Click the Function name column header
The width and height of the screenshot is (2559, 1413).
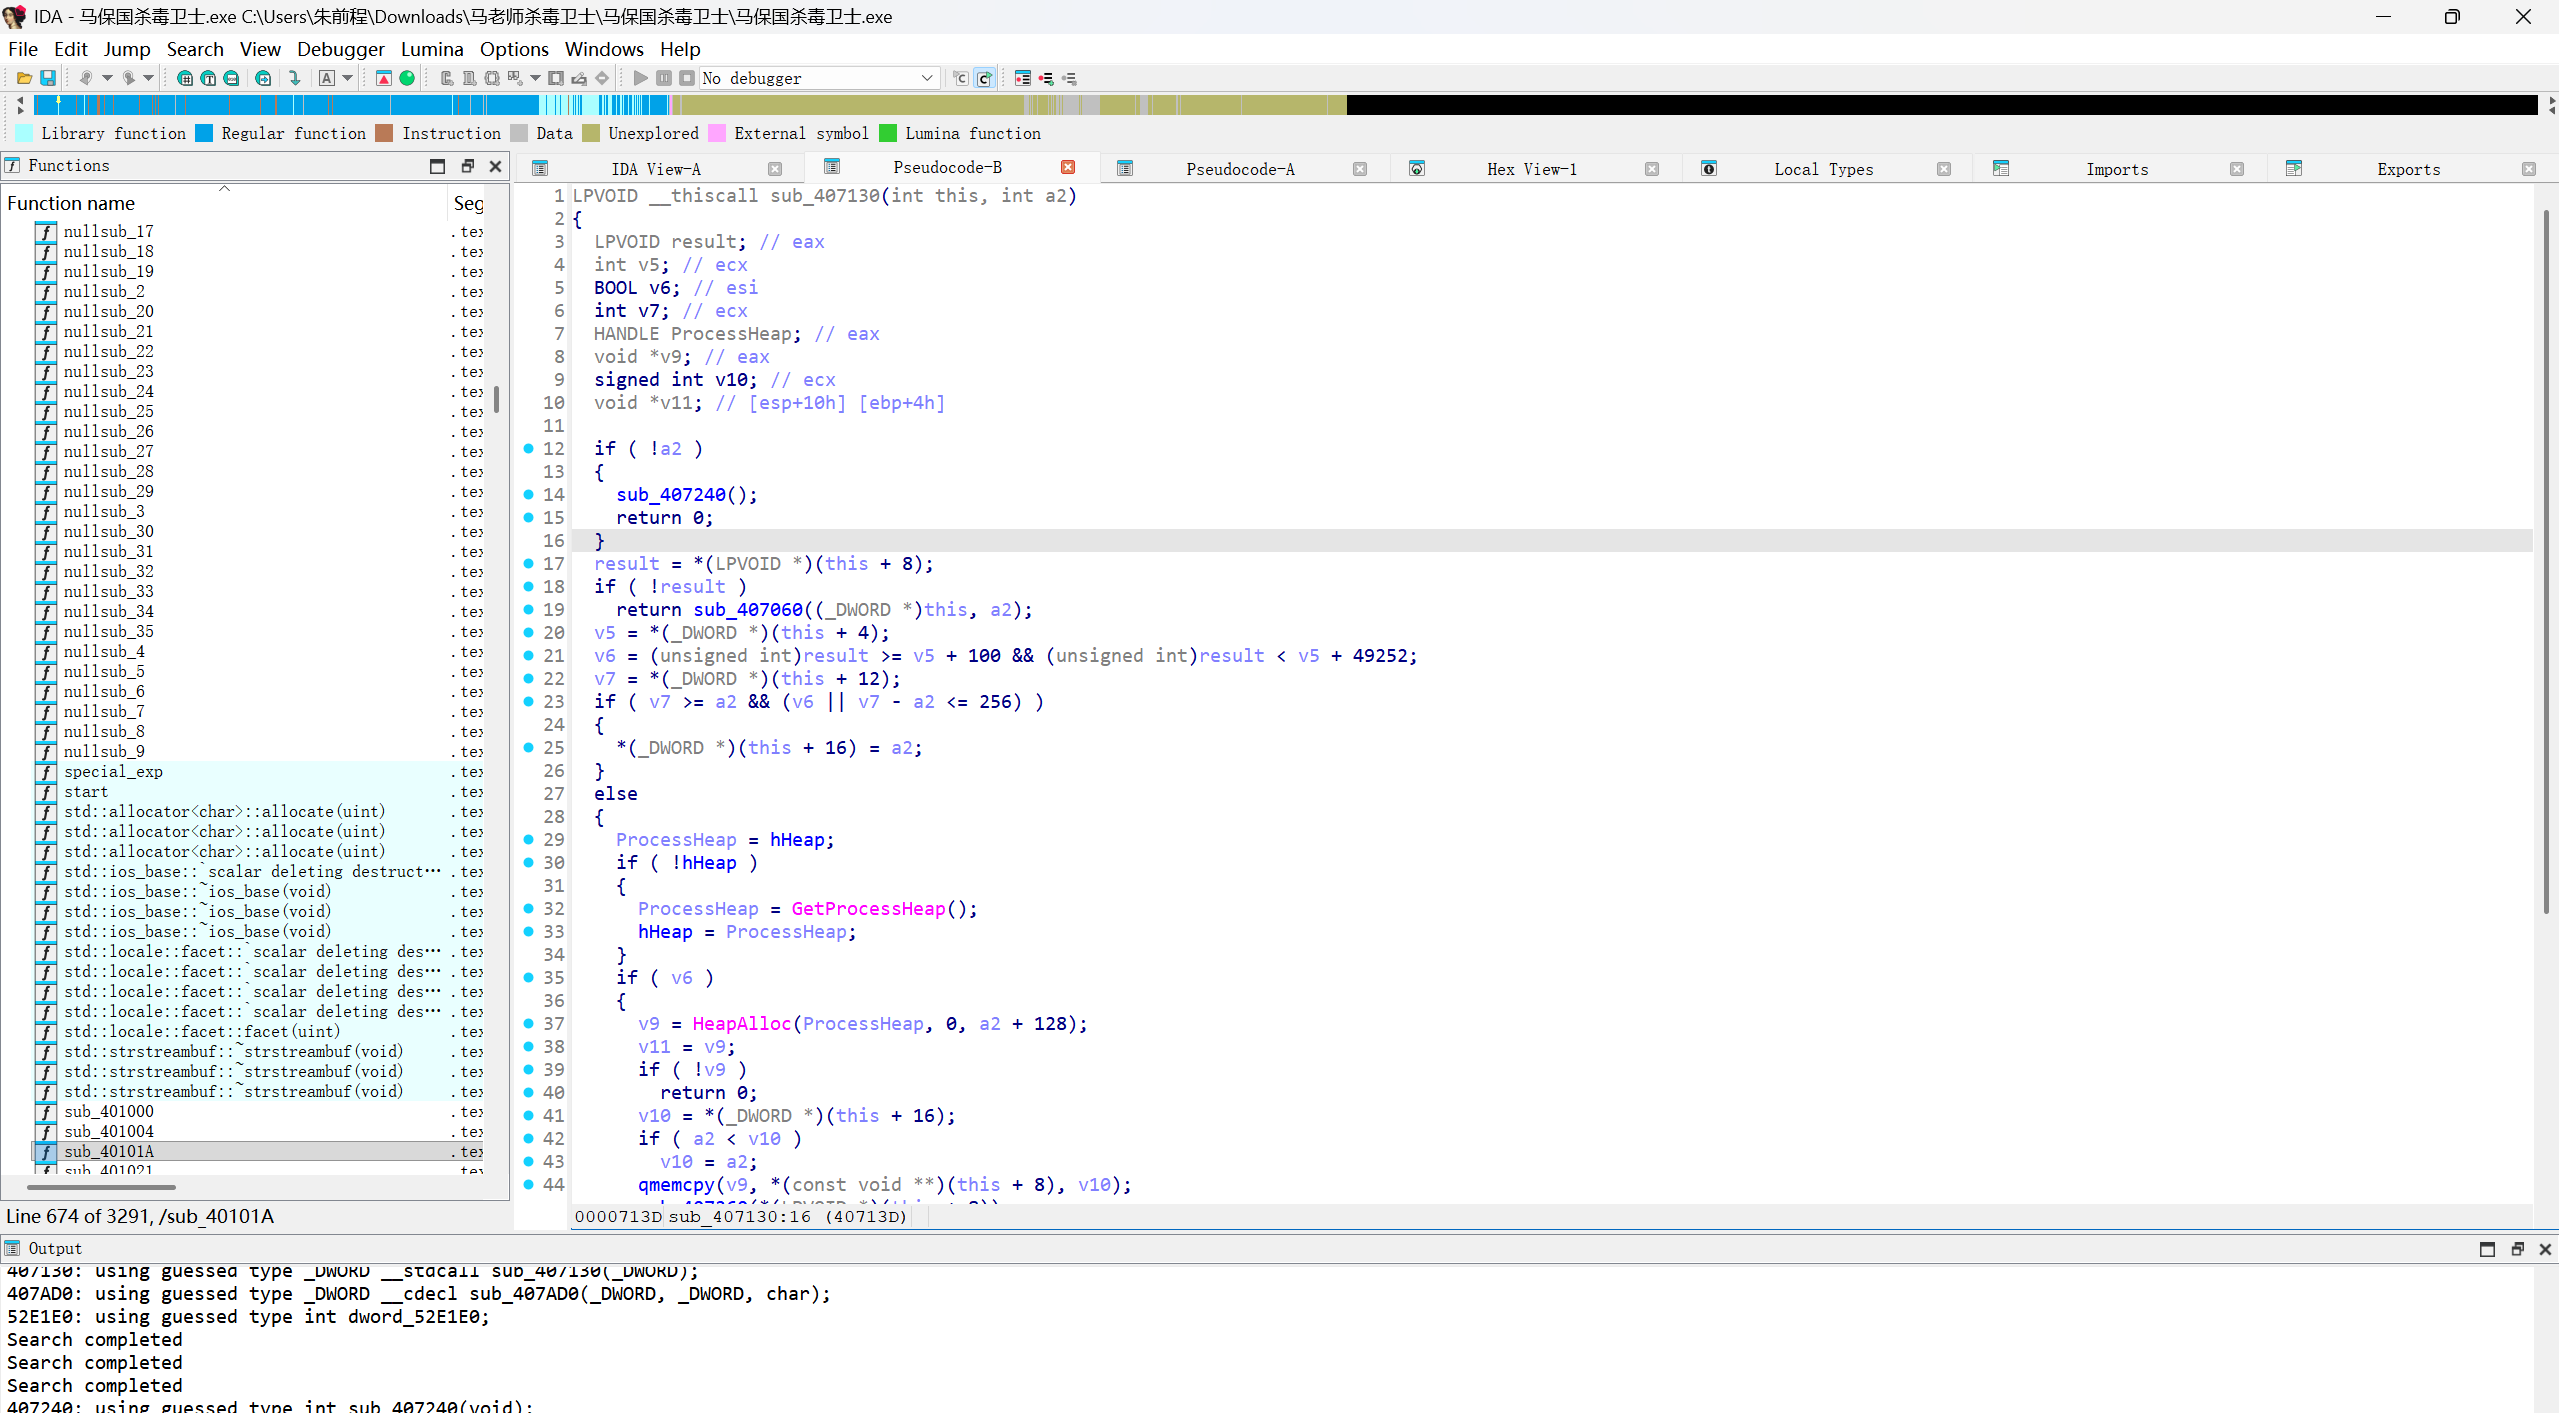pyautogui.click(x=71, y=203)
